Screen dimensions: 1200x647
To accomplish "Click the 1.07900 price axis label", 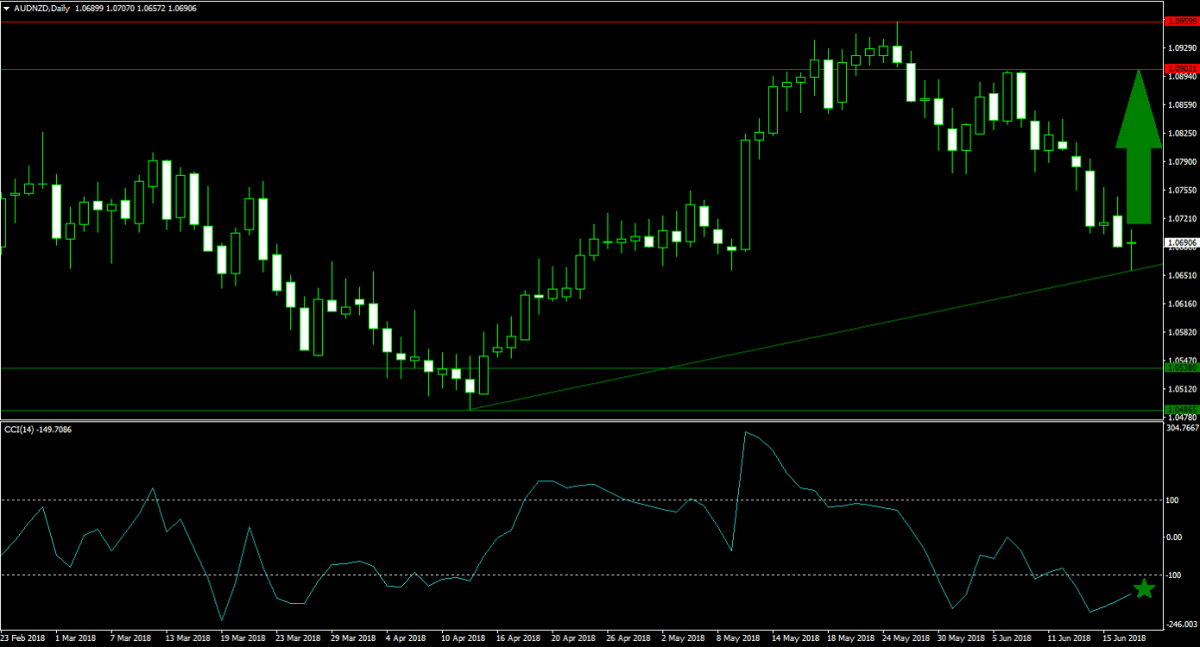I will click(1182, 161).
